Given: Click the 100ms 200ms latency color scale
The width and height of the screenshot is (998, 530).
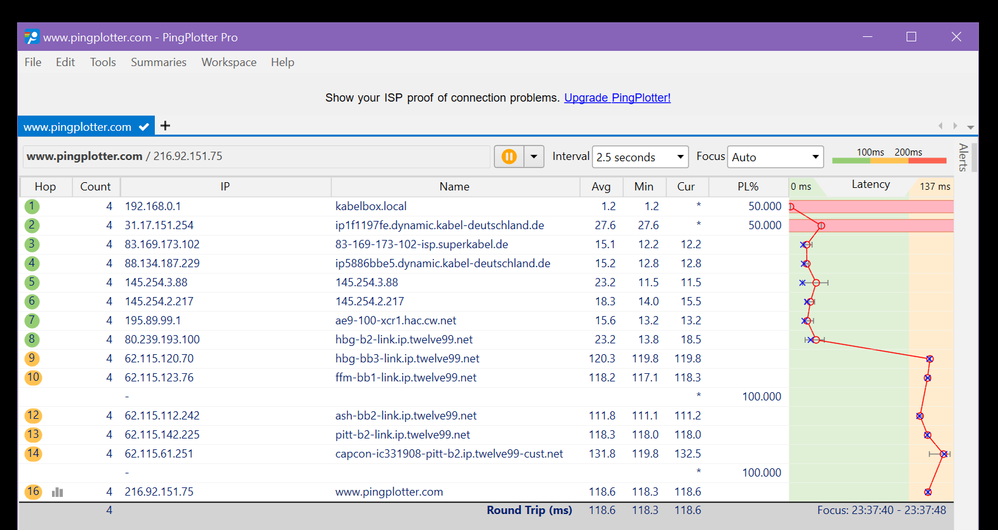Looking at the screenshot, I should point(888,156).
